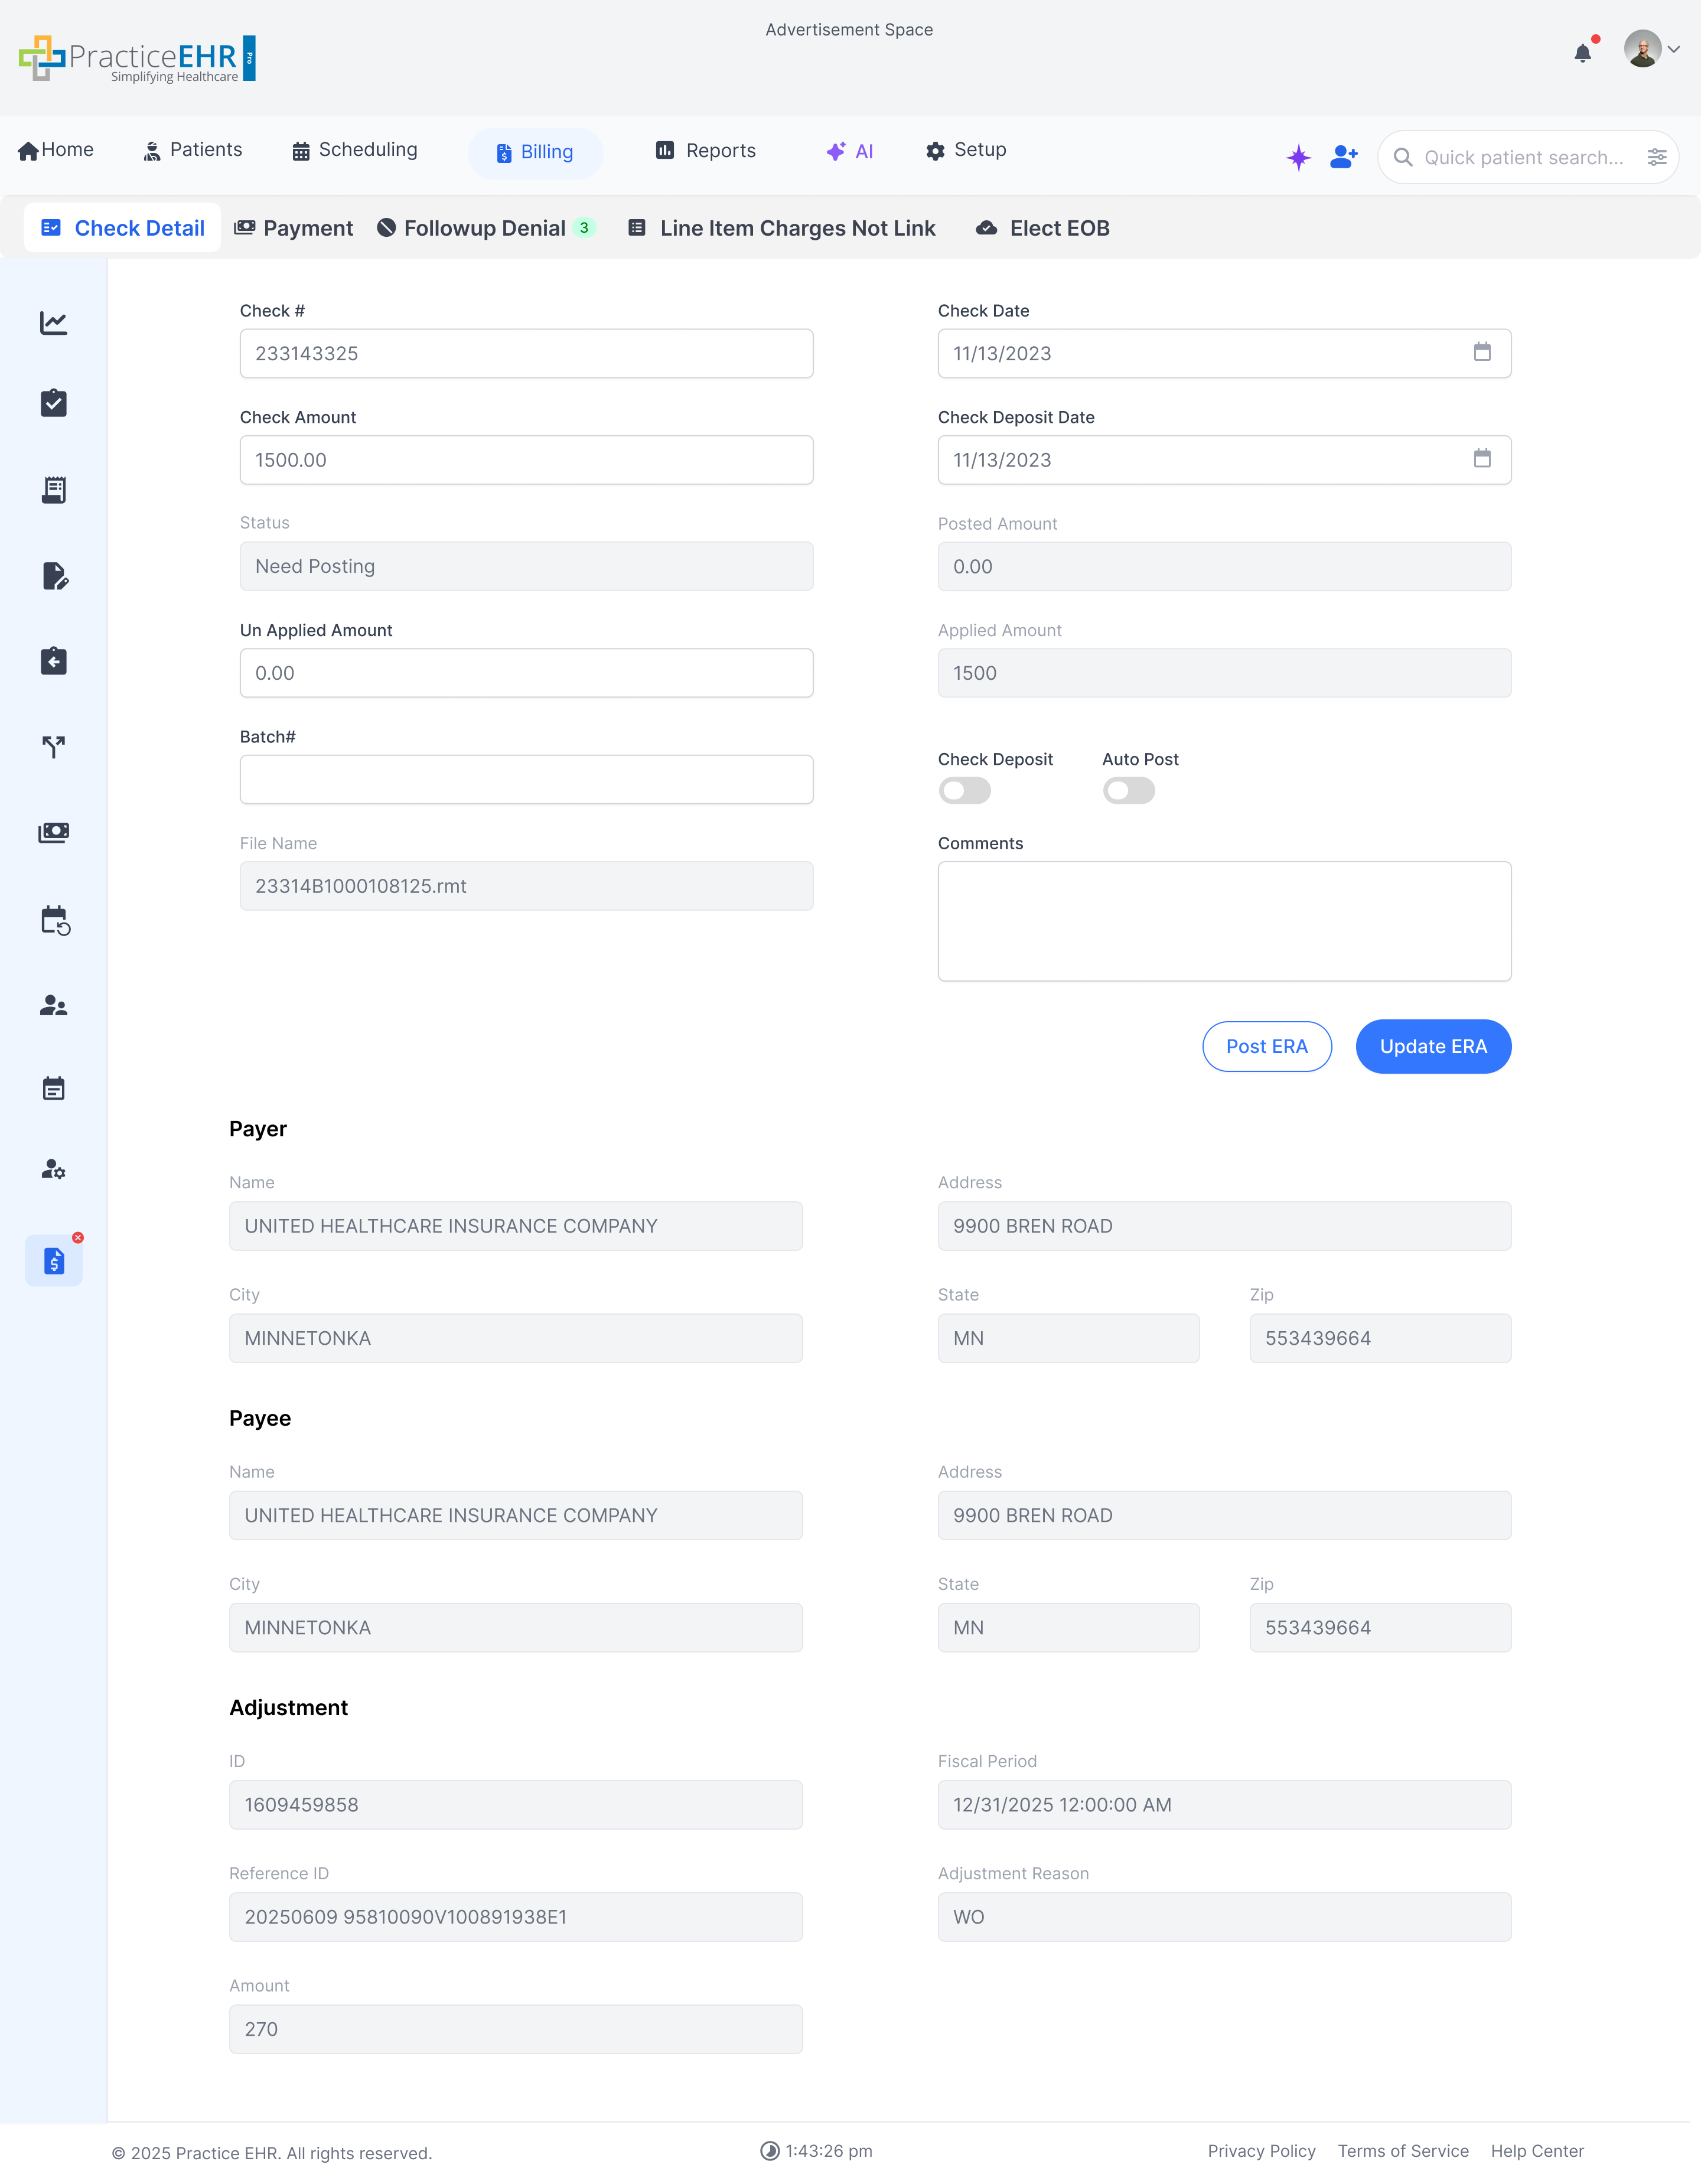Open the analytics chart icon in sidebar

tap(53, 322)
